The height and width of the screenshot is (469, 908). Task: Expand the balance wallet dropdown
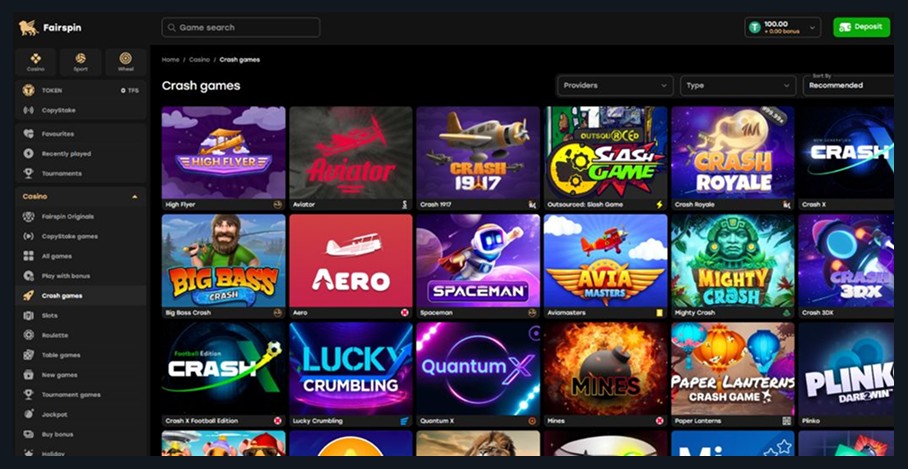pyautogui.click(x=782, y=27)
